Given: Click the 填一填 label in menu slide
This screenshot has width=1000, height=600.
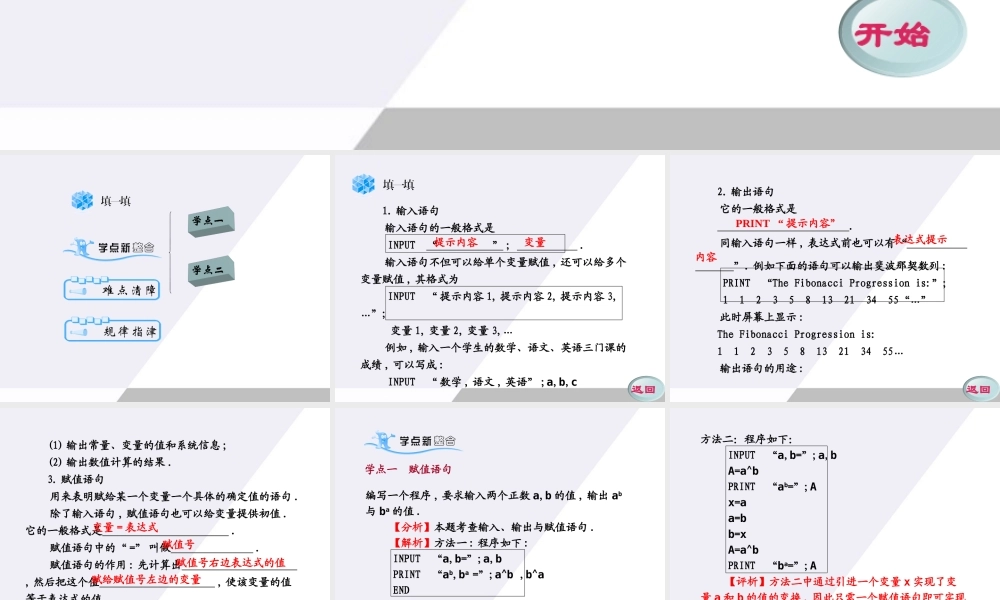Looking at the screenshot, I should tap(115, 201).
